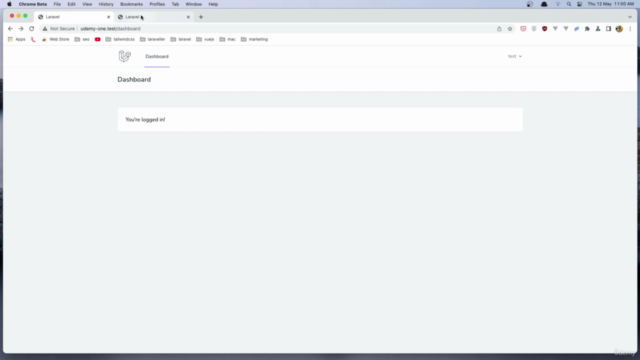The image size is (640, 360).
Task: Open the YouTube bookmark icon
Action: pyautogui.click(x=98, y=39)
